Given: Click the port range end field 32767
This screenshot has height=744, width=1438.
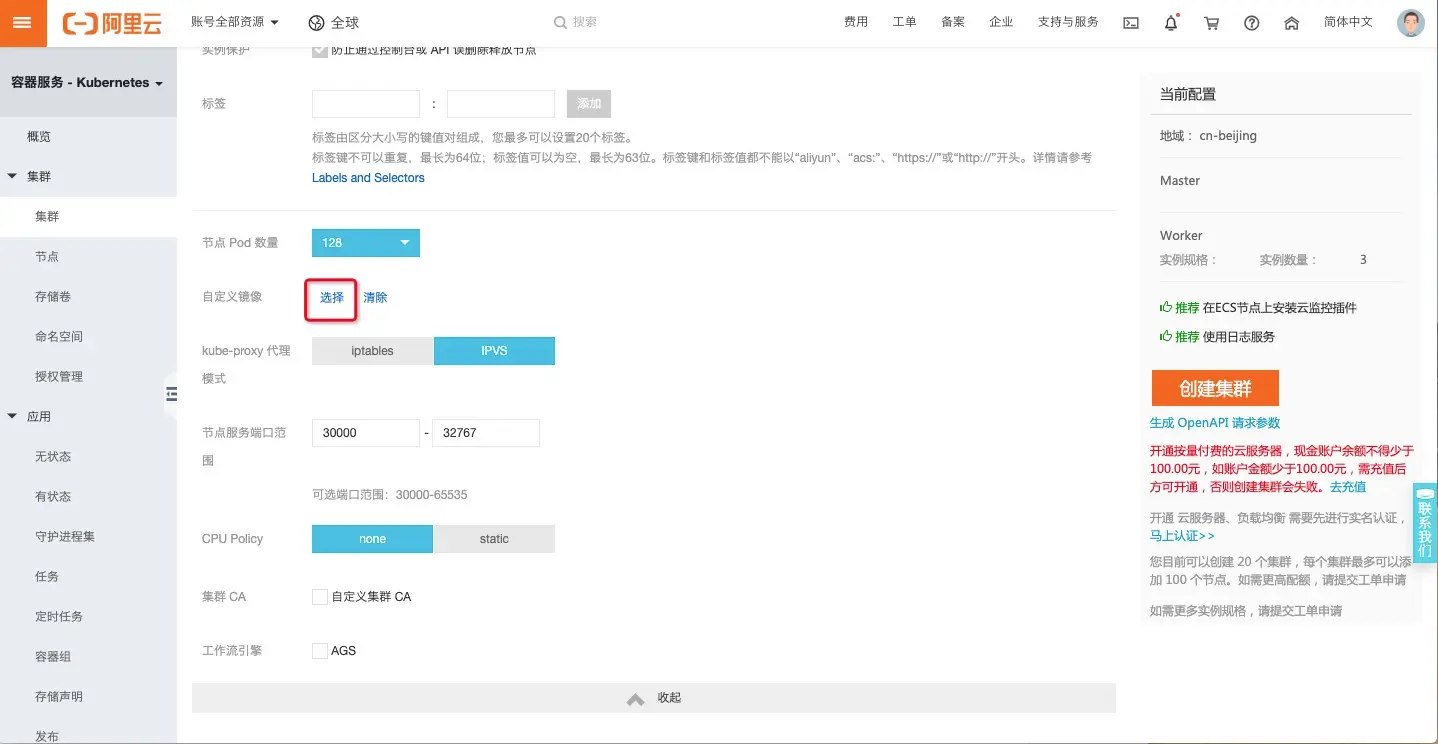Looking at the screenshot, I should click(x=486, y=433).
